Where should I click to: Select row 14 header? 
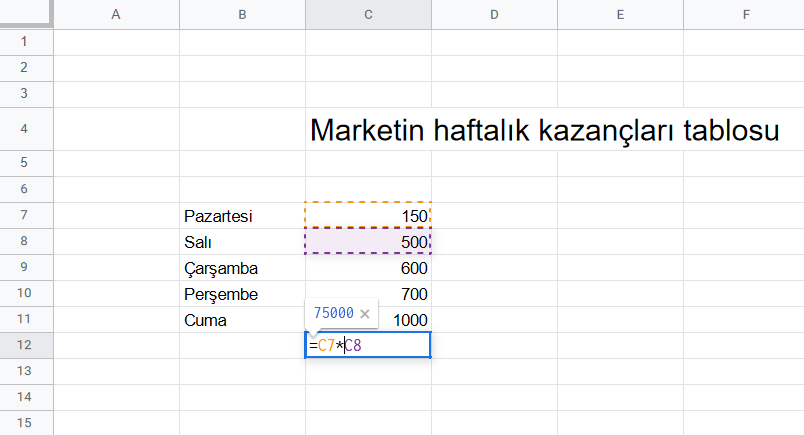tap(26, 397)
